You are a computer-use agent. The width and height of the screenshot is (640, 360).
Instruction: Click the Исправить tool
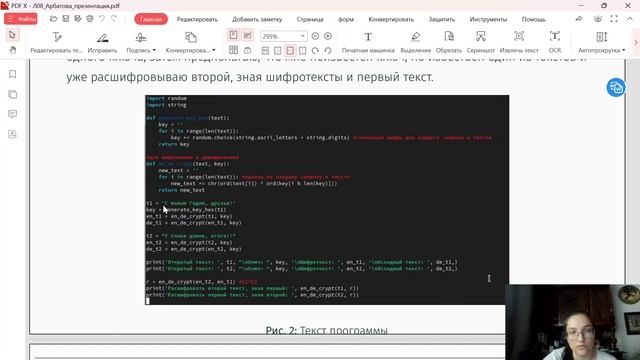[x=102, y=42]
